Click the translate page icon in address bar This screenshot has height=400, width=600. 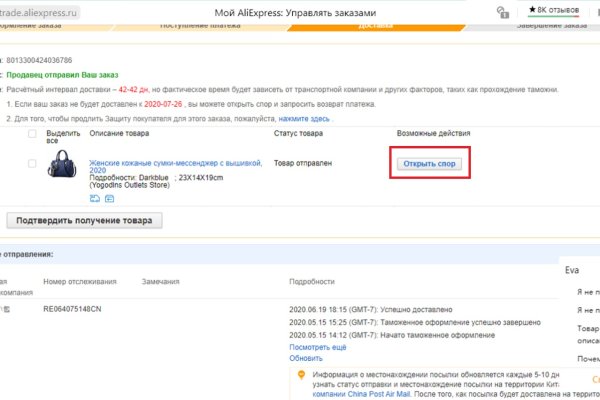501,13
